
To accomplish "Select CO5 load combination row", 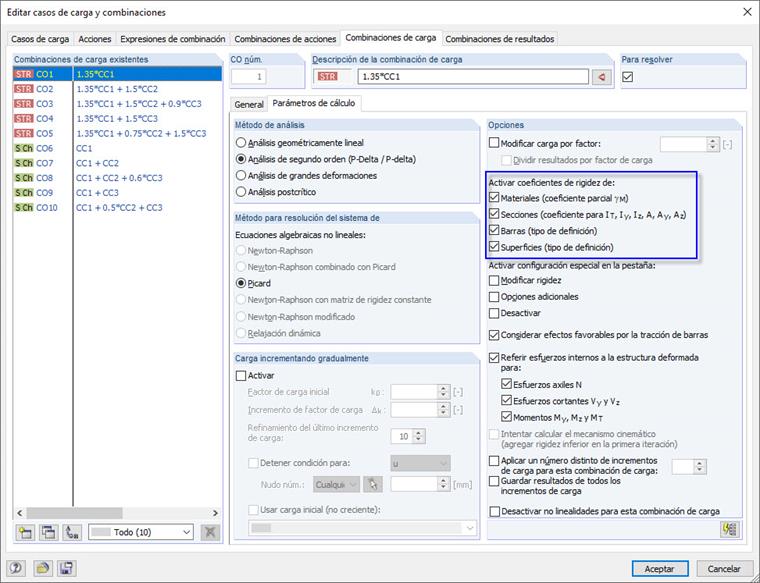I will pos(117,133).
